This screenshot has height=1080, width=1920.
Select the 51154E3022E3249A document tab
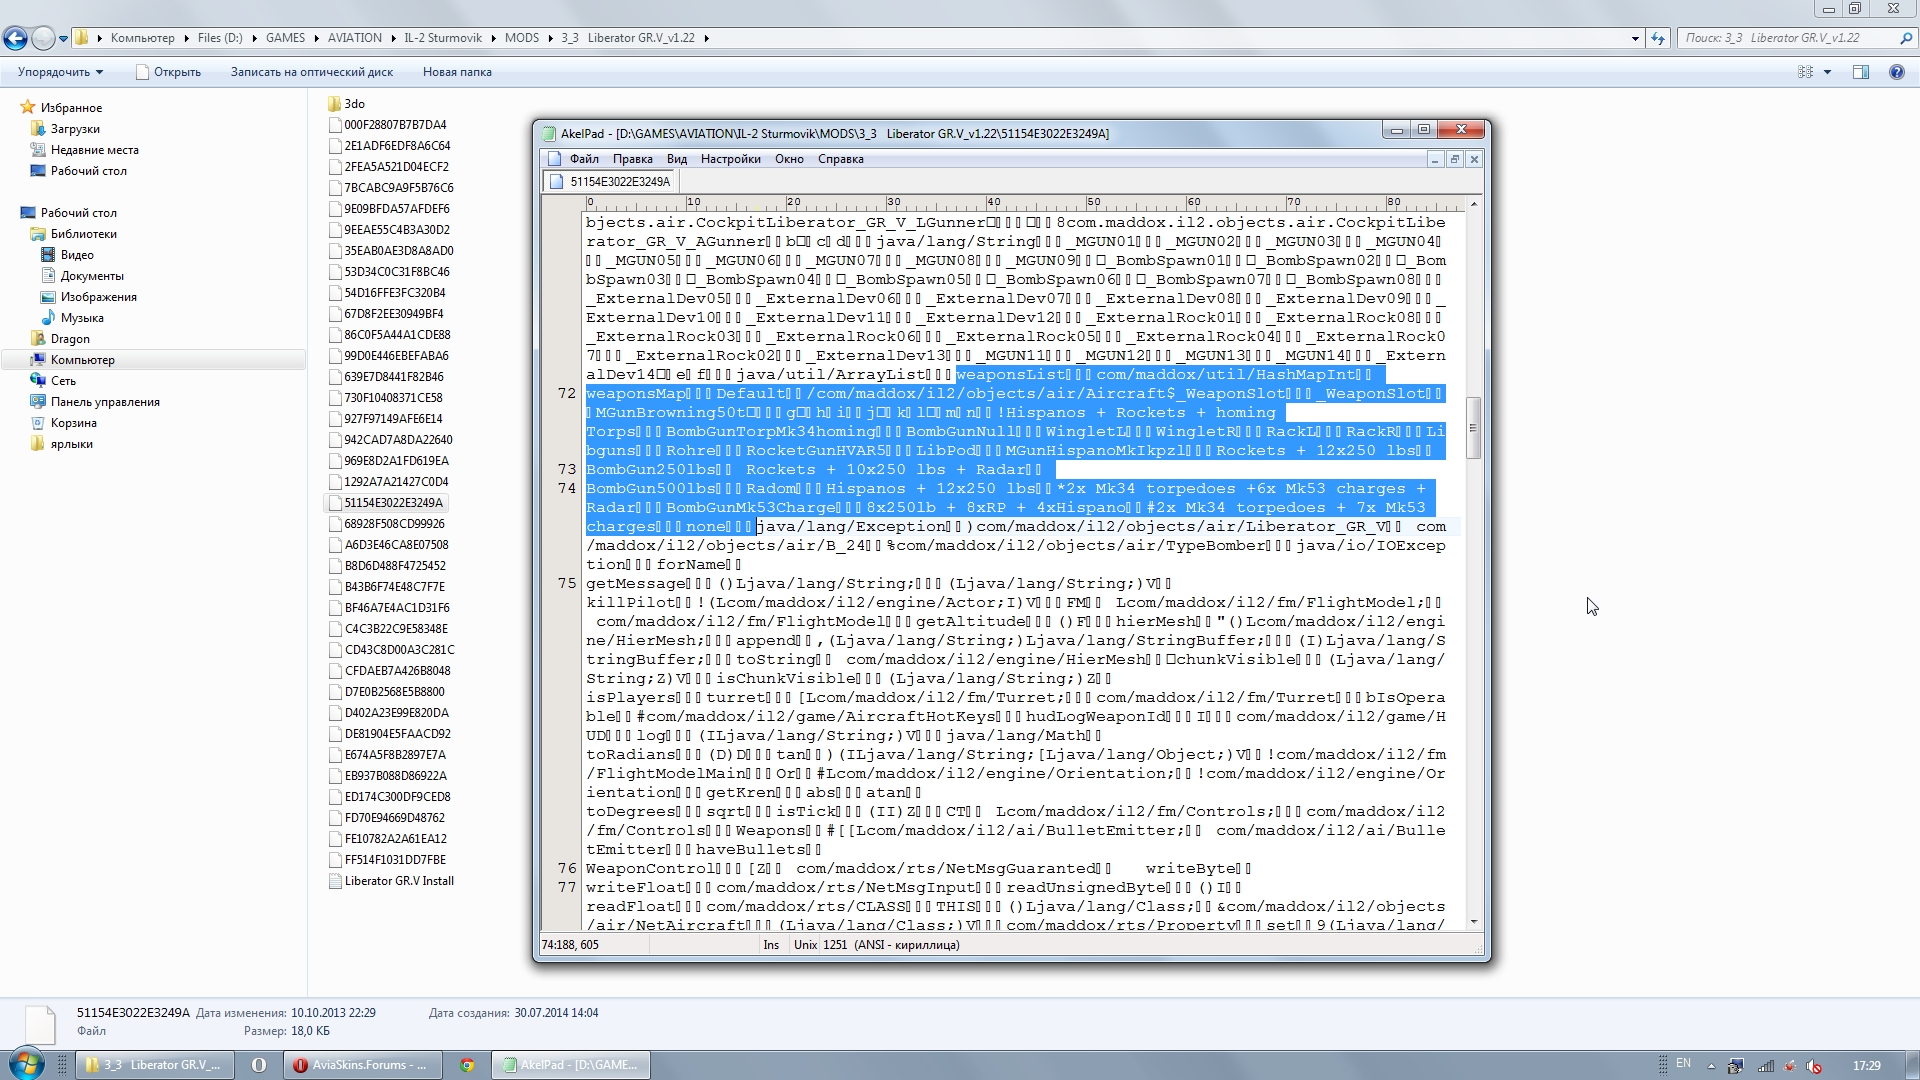(610, 182)
